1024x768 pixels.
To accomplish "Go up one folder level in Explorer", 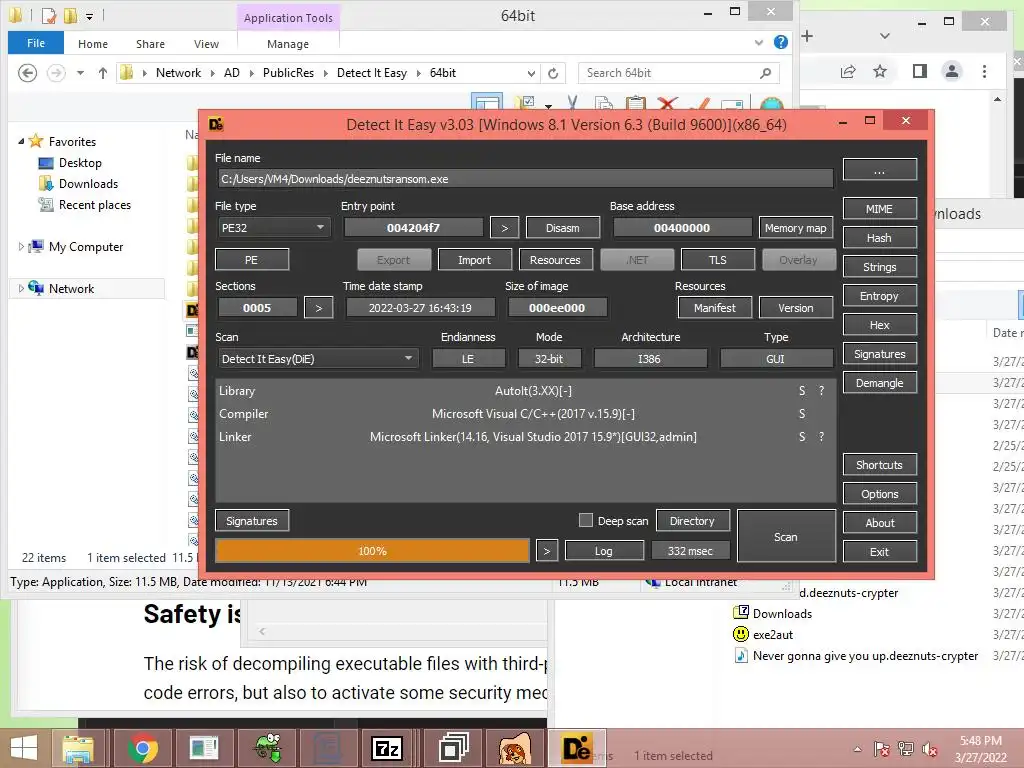I will click(x=103, y=73).
